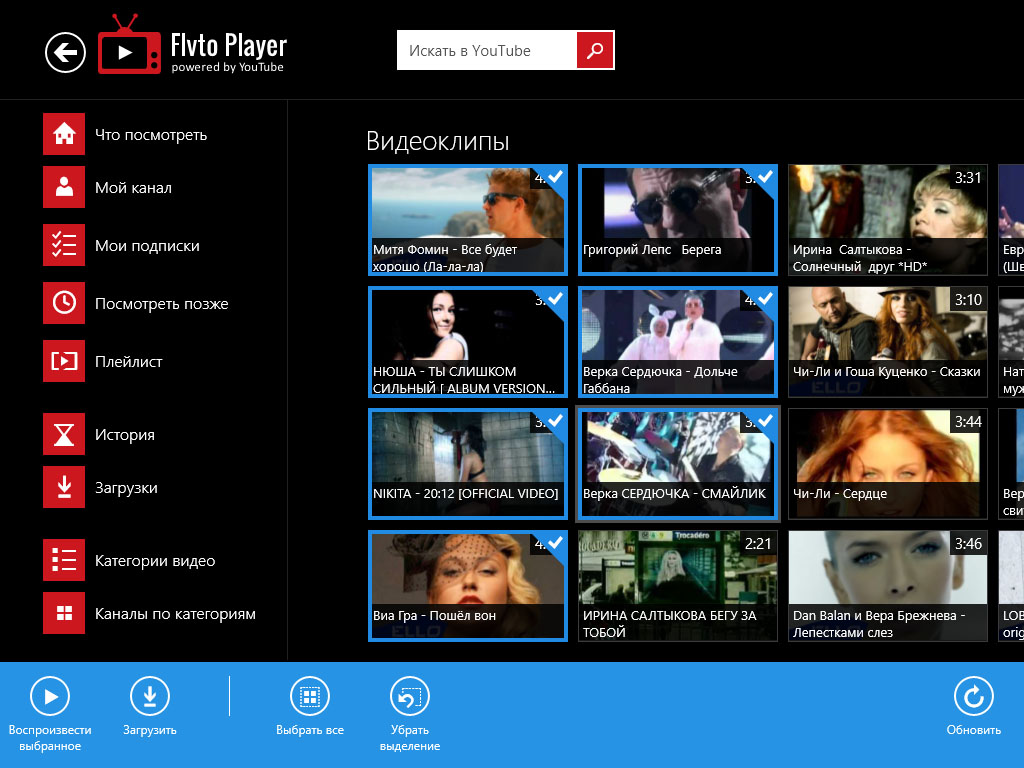This screenshot has width=1024, height=768.
Task: Click Виа Гра - Пошёл вон title
Action: pyautogui.click(x=434, y=616)
